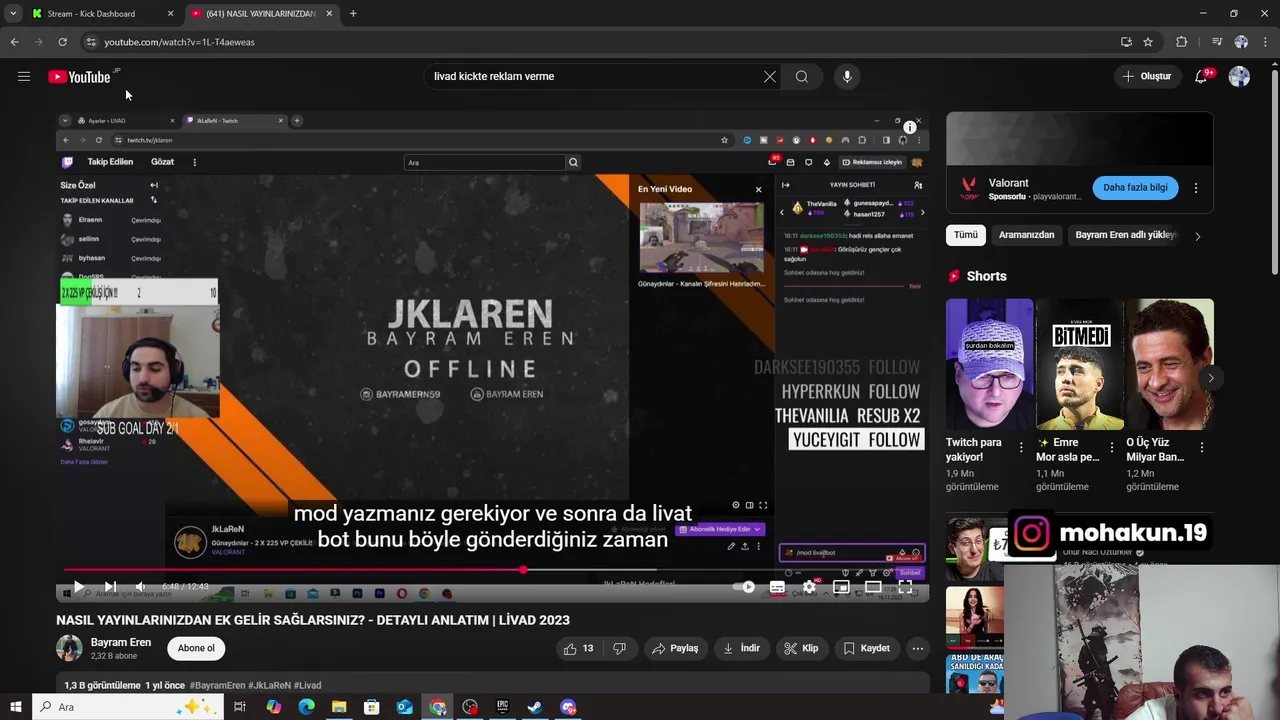This screenshot has width=1280, height=720.
Task: Open options for Emre Mor short
Action: pyautogui.click(x=1111, y=447)
